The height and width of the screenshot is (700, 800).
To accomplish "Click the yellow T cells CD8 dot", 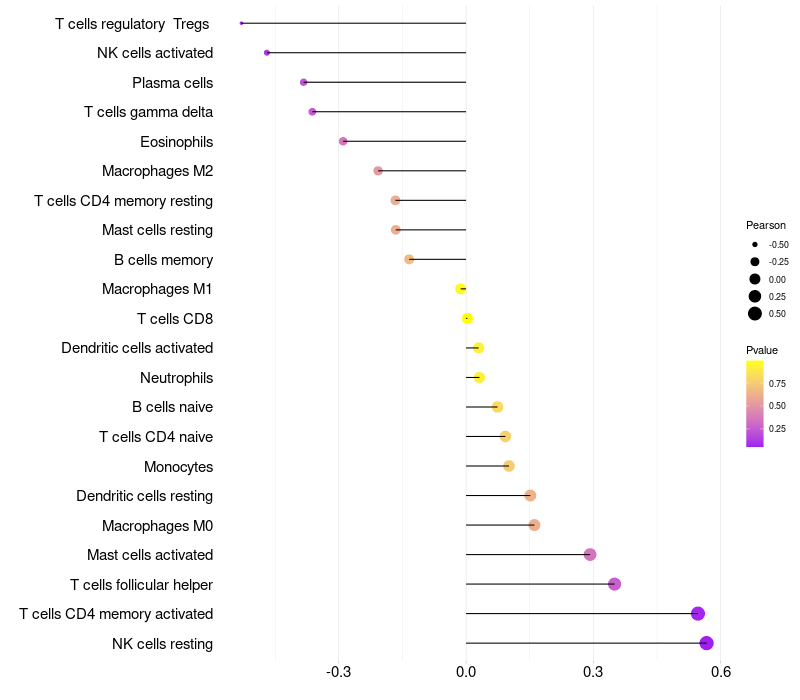I will 467,319.
